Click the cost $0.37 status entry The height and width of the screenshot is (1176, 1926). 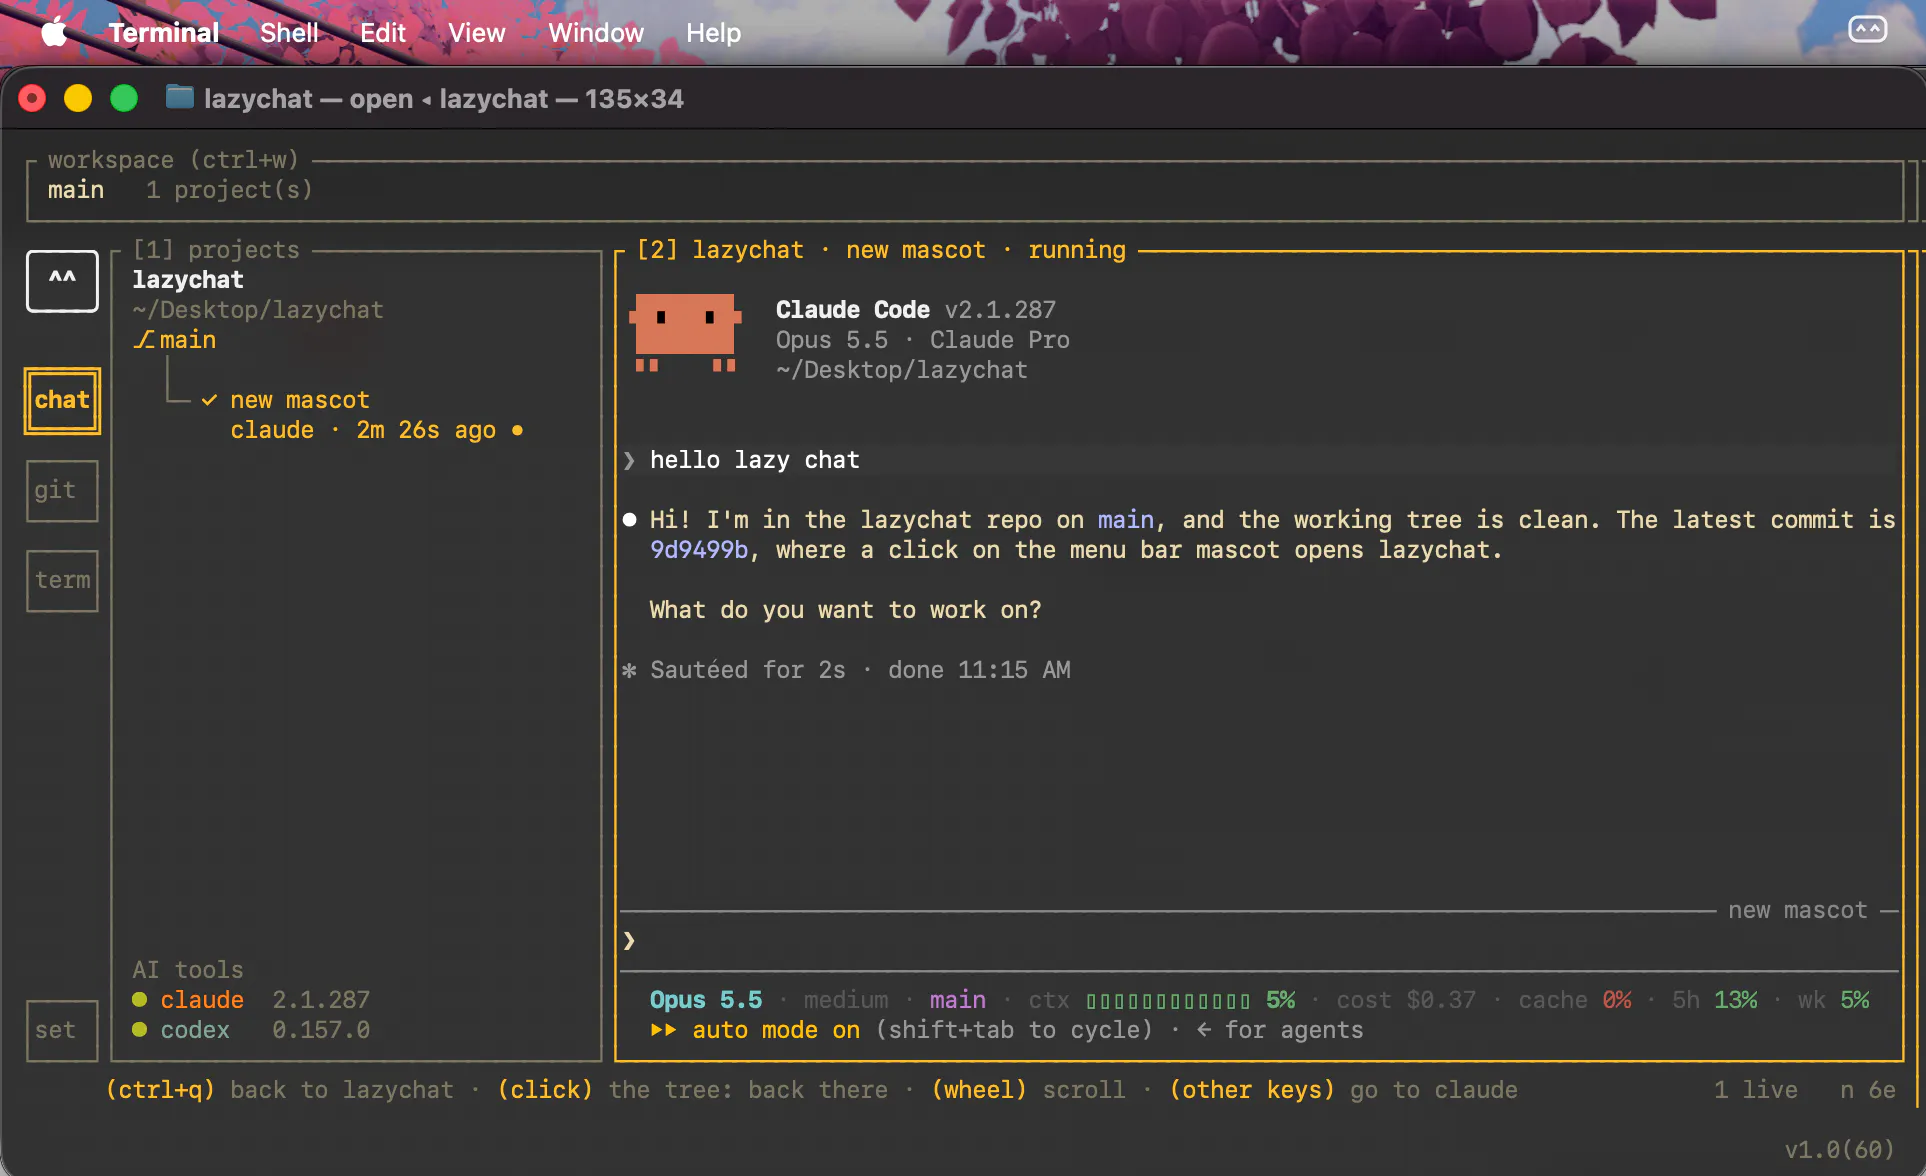(x=1406, y=1000)
